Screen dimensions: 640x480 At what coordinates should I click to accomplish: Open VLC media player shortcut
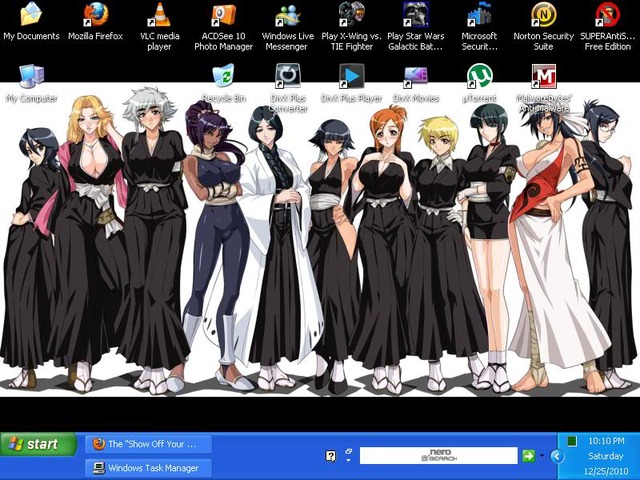159,14
